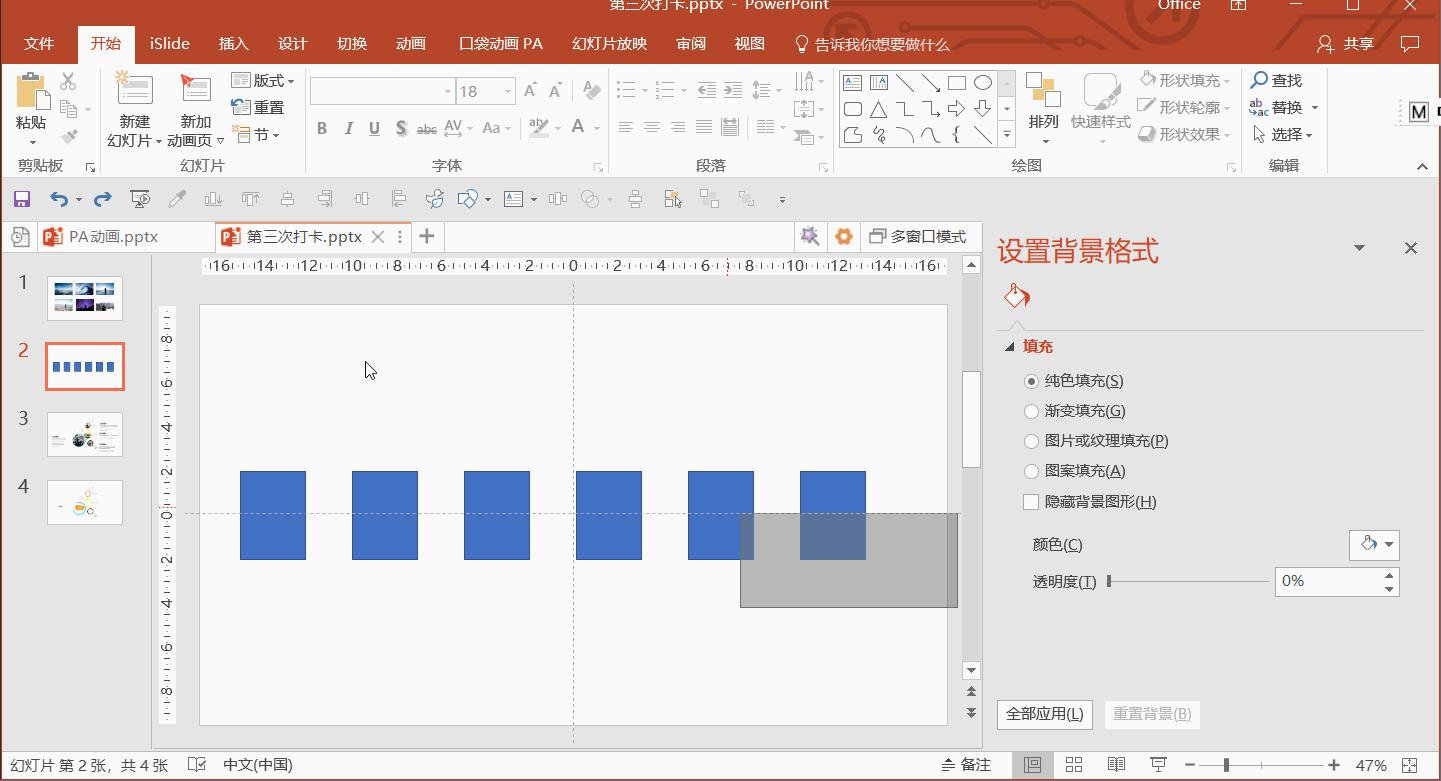
Task: Expand the background color picker dropdown
Action: [x=1374, y=545]
